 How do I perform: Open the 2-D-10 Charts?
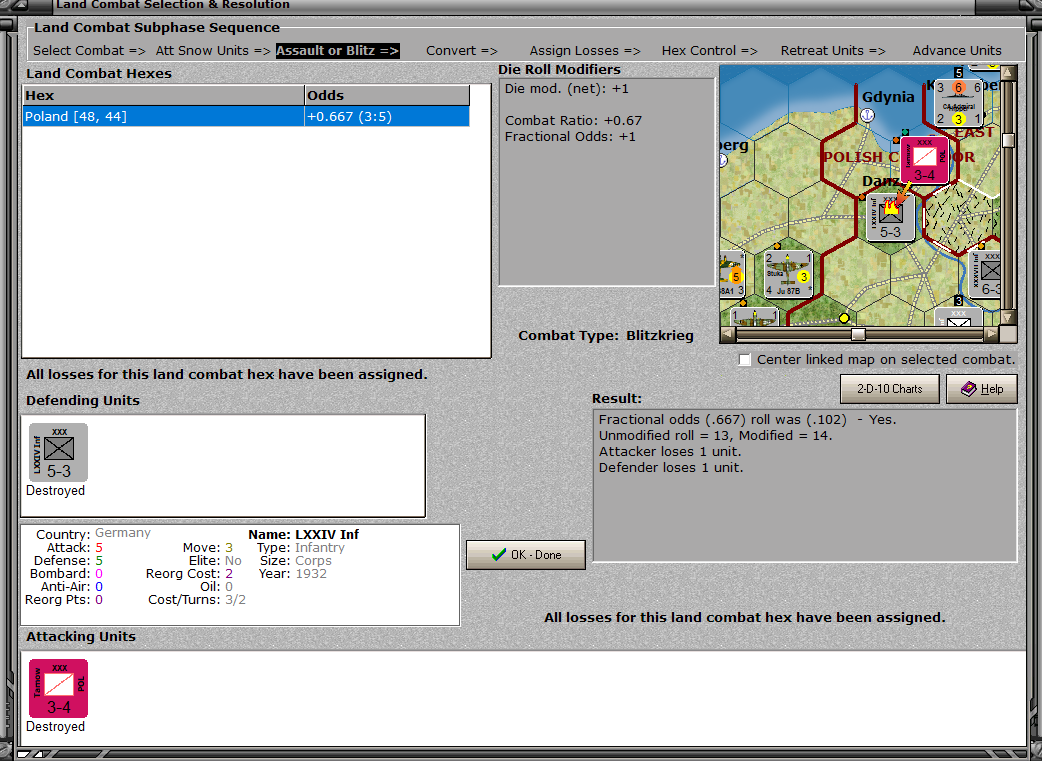890,389
